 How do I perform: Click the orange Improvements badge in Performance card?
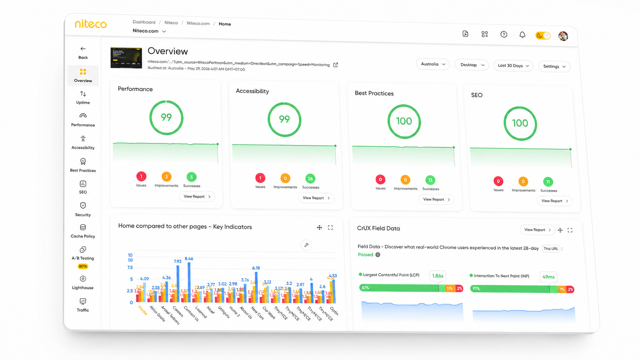(x=166, y=177)
